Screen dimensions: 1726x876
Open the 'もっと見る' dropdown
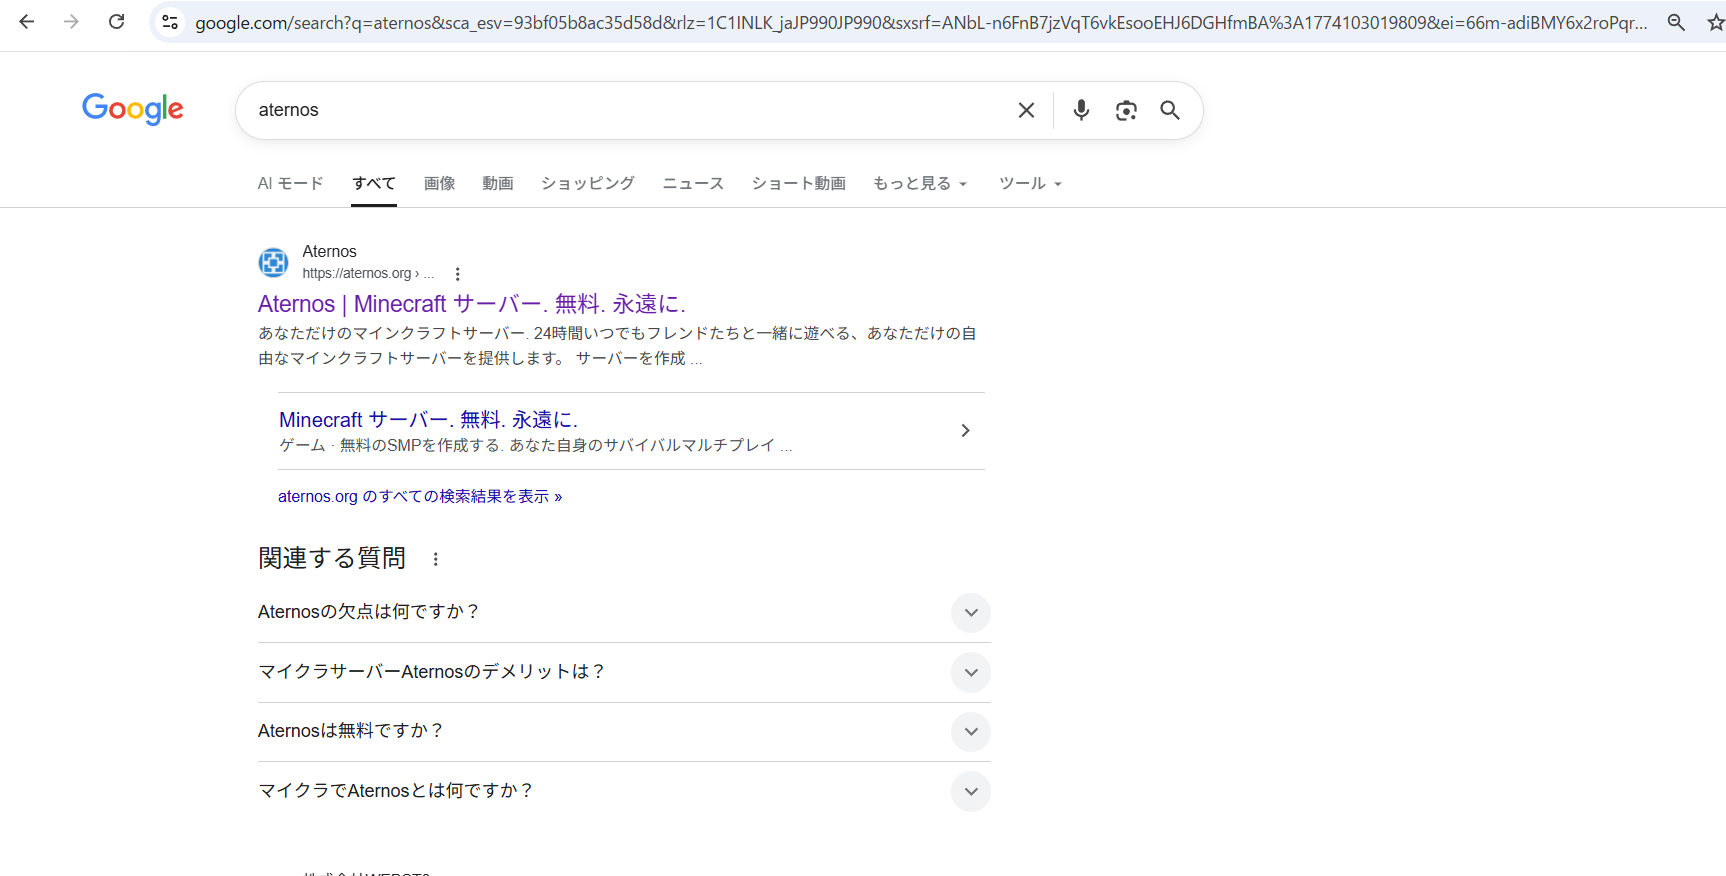(x=919, y=183)
